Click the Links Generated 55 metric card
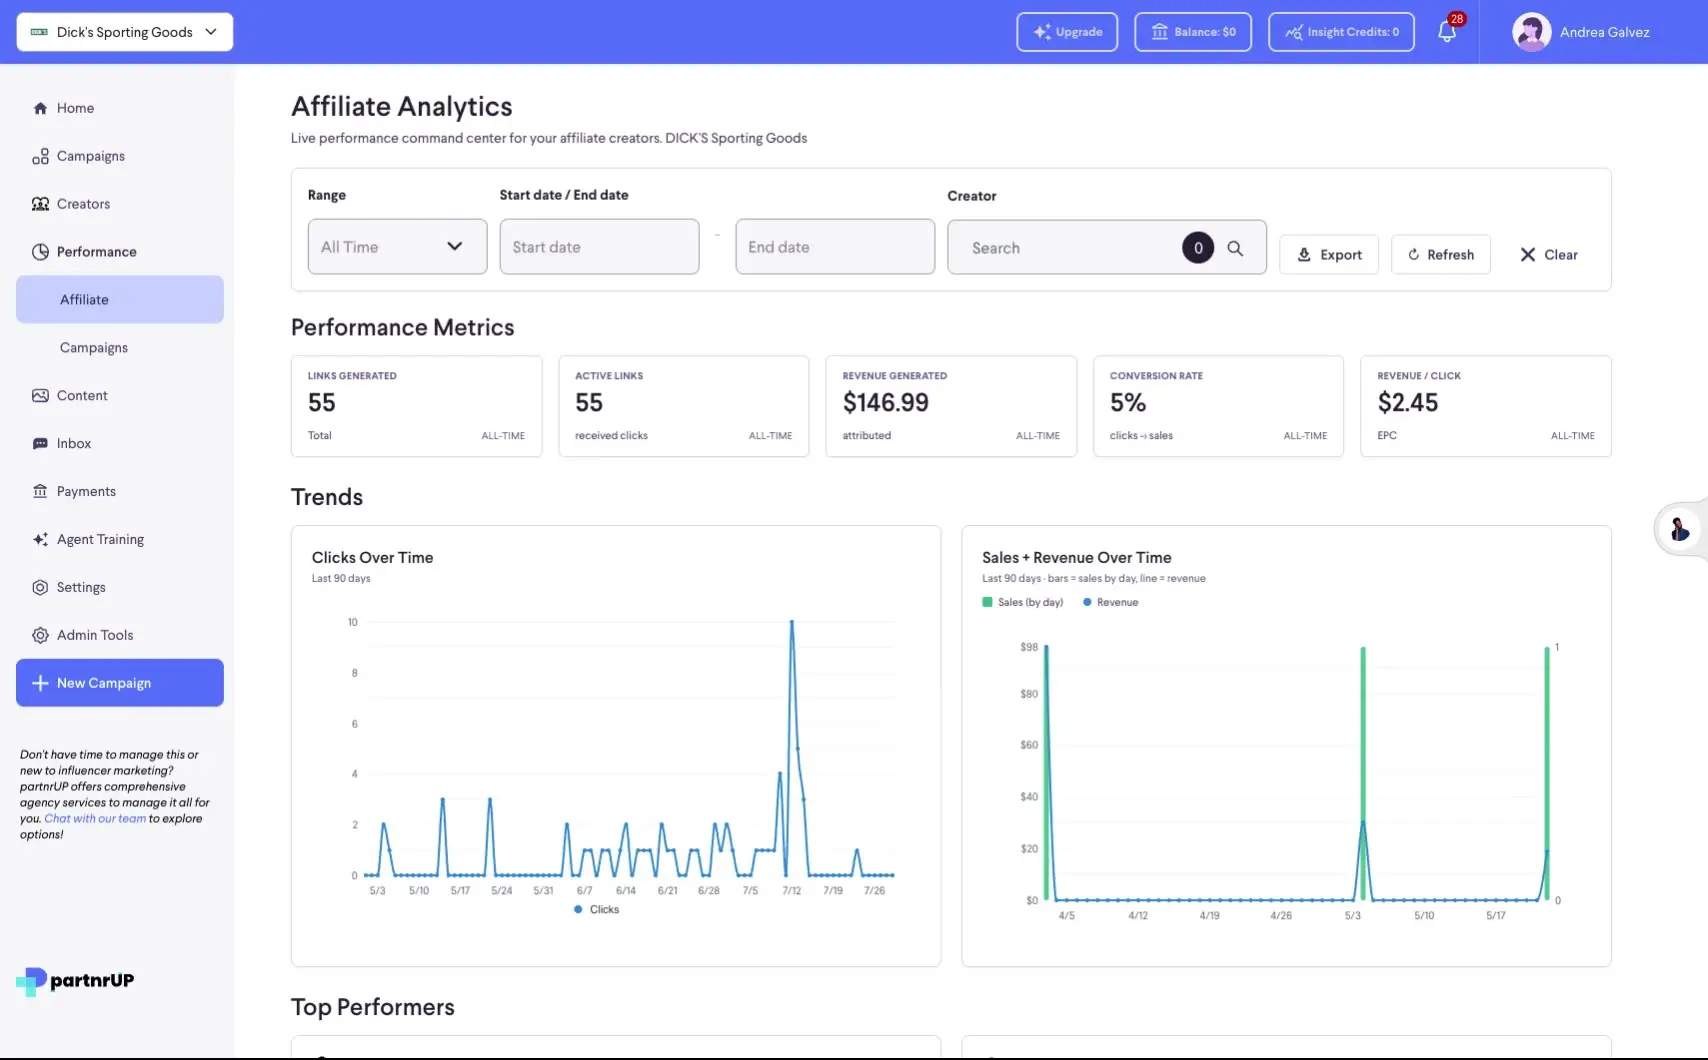 point(416,406)
